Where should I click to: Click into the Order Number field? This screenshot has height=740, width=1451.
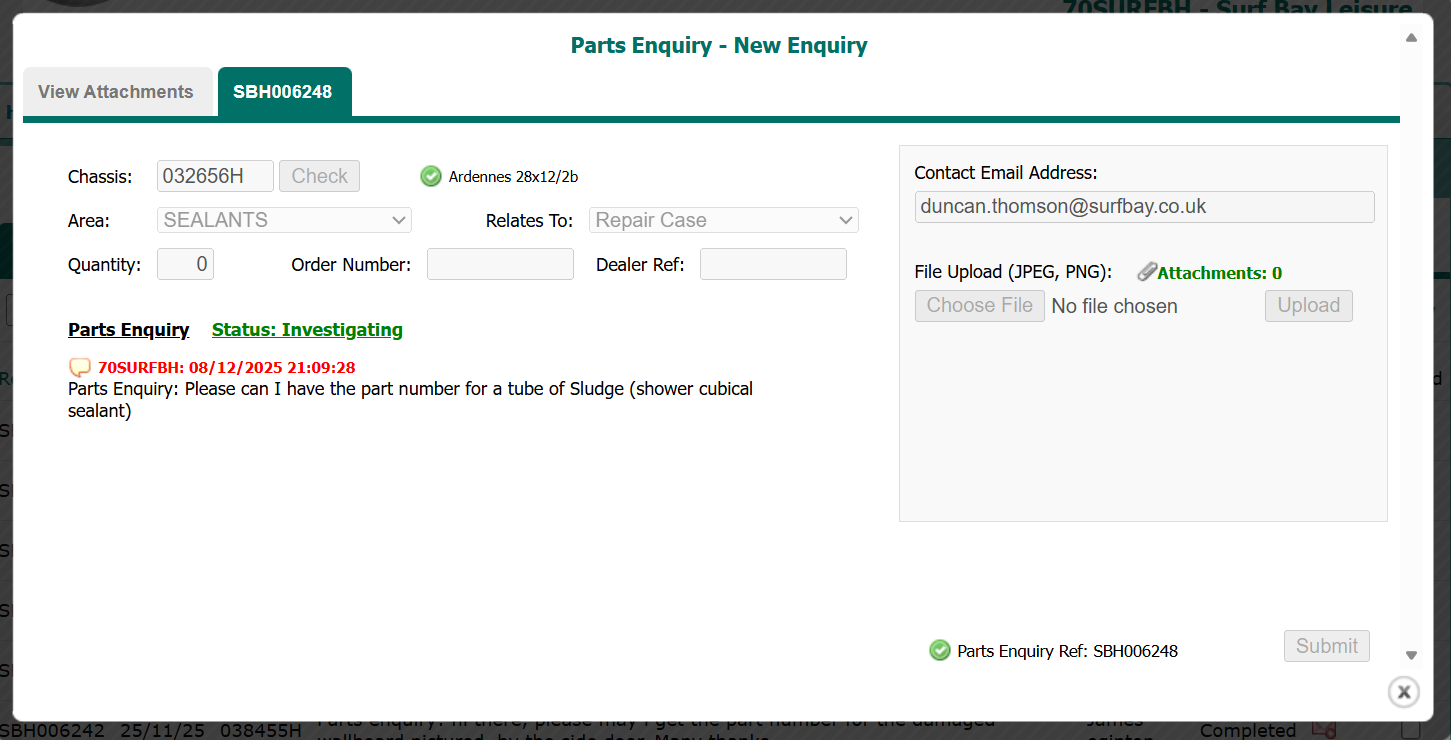click(x=500, y=264)
